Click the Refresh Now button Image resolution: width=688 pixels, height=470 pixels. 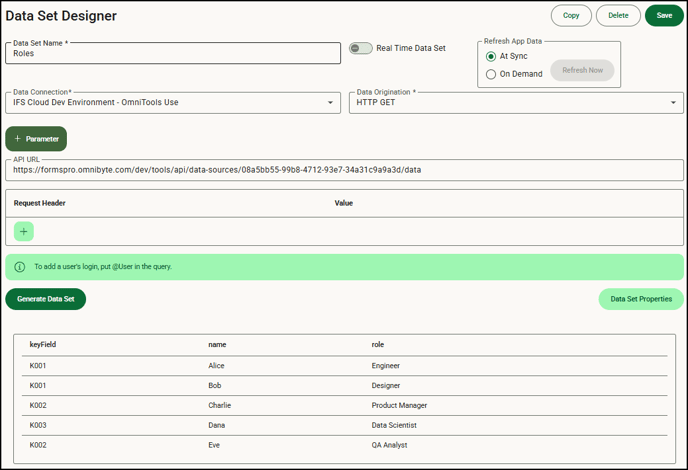[582, 71]
